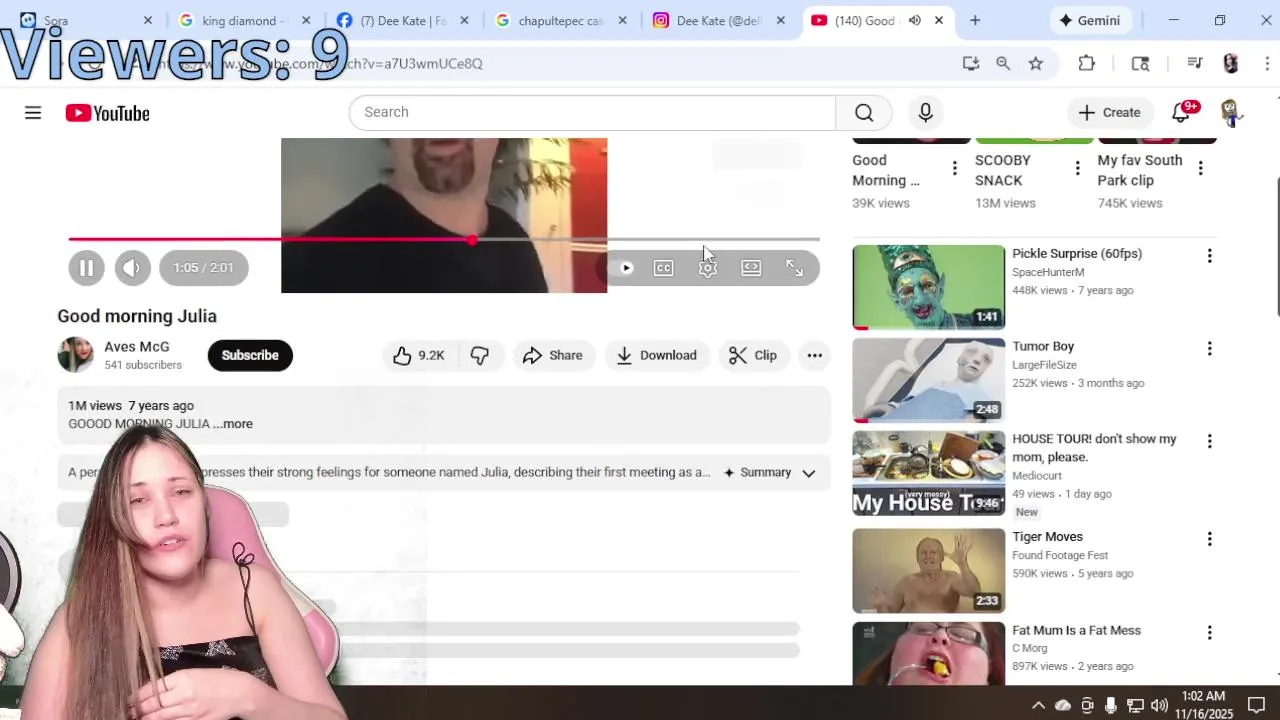The width and height of the screenshot is (1280, 720).
Task: Open the Pickle Surprise video thumbnail
Action: (x=928, y=287)
